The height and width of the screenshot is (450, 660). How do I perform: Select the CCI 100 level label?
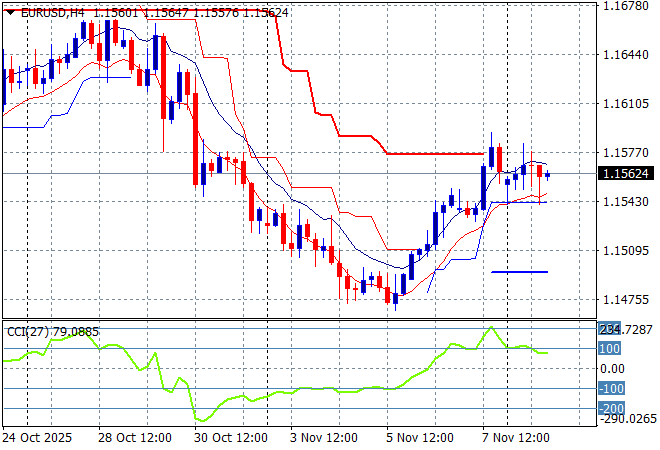(x=611, y=348)
